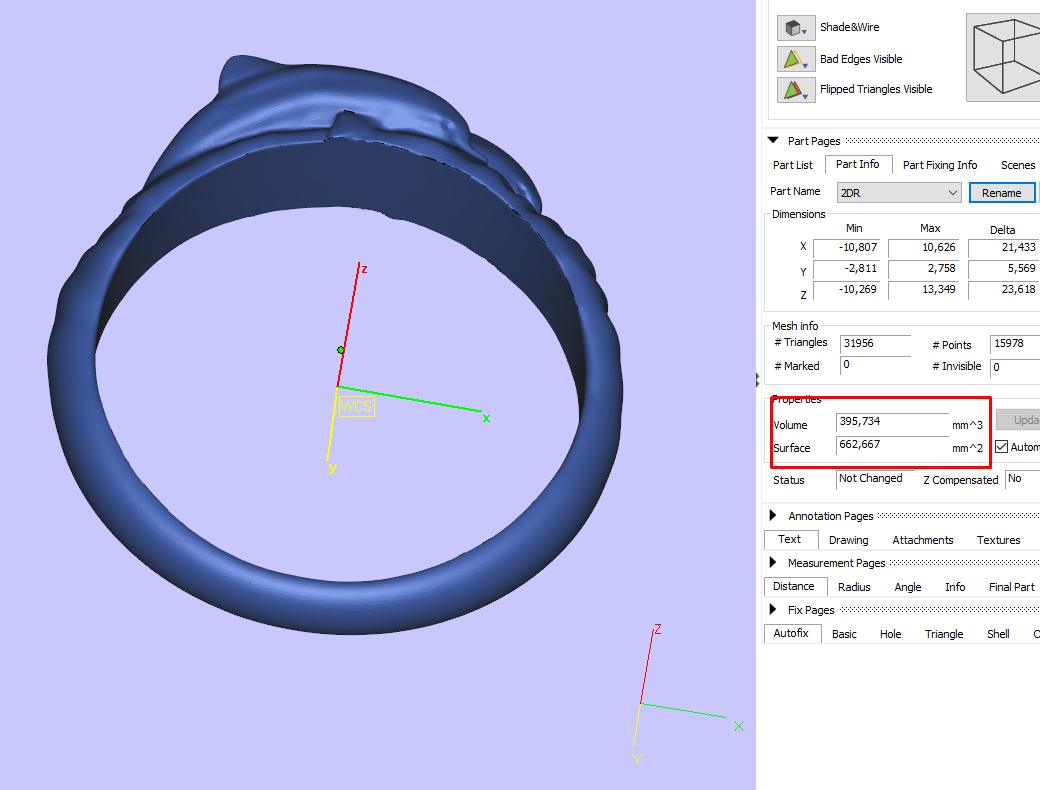
Task: Switch to the Textures tab
Action: 998,540
